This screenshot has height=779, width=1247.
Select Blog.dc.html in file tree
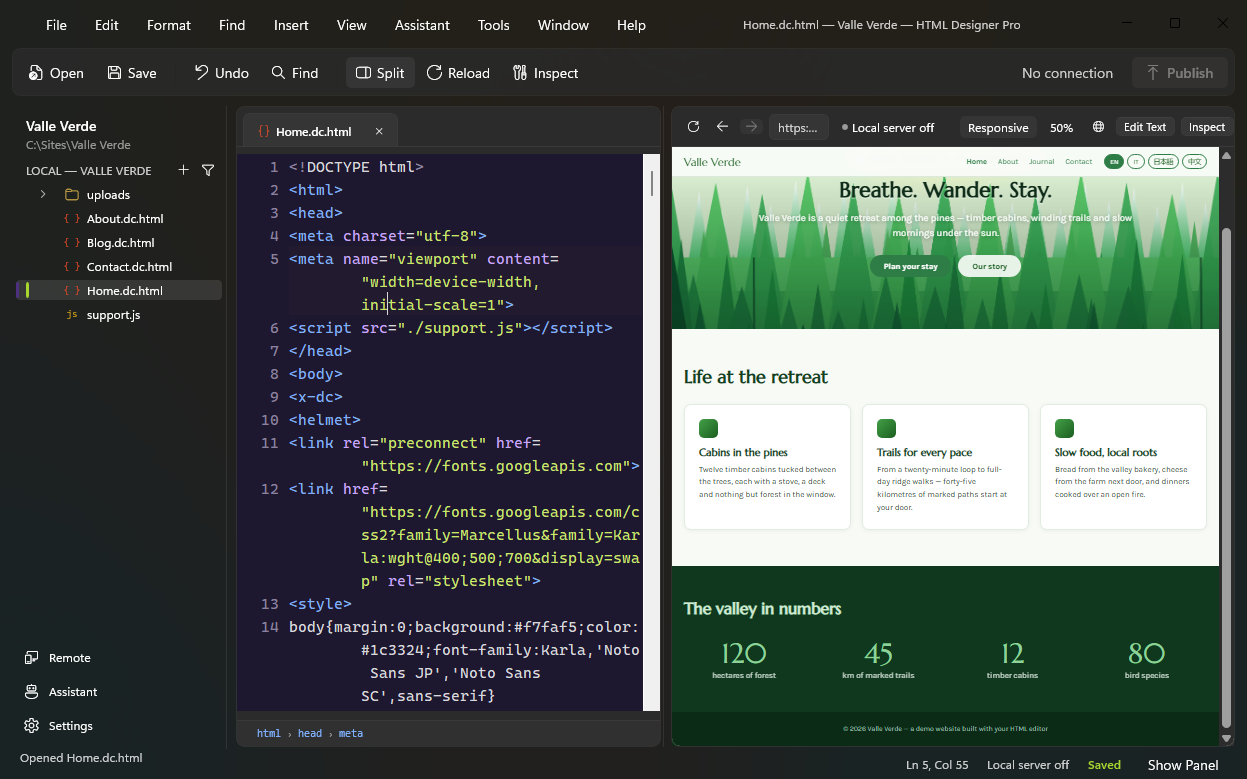[119, 242]
